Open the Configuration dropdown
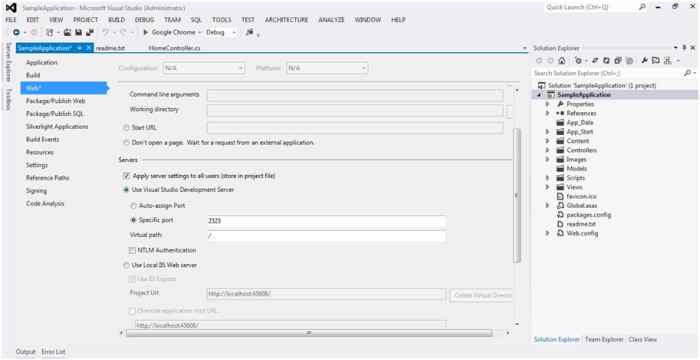 pyautogui.click(x=204, y=68)
